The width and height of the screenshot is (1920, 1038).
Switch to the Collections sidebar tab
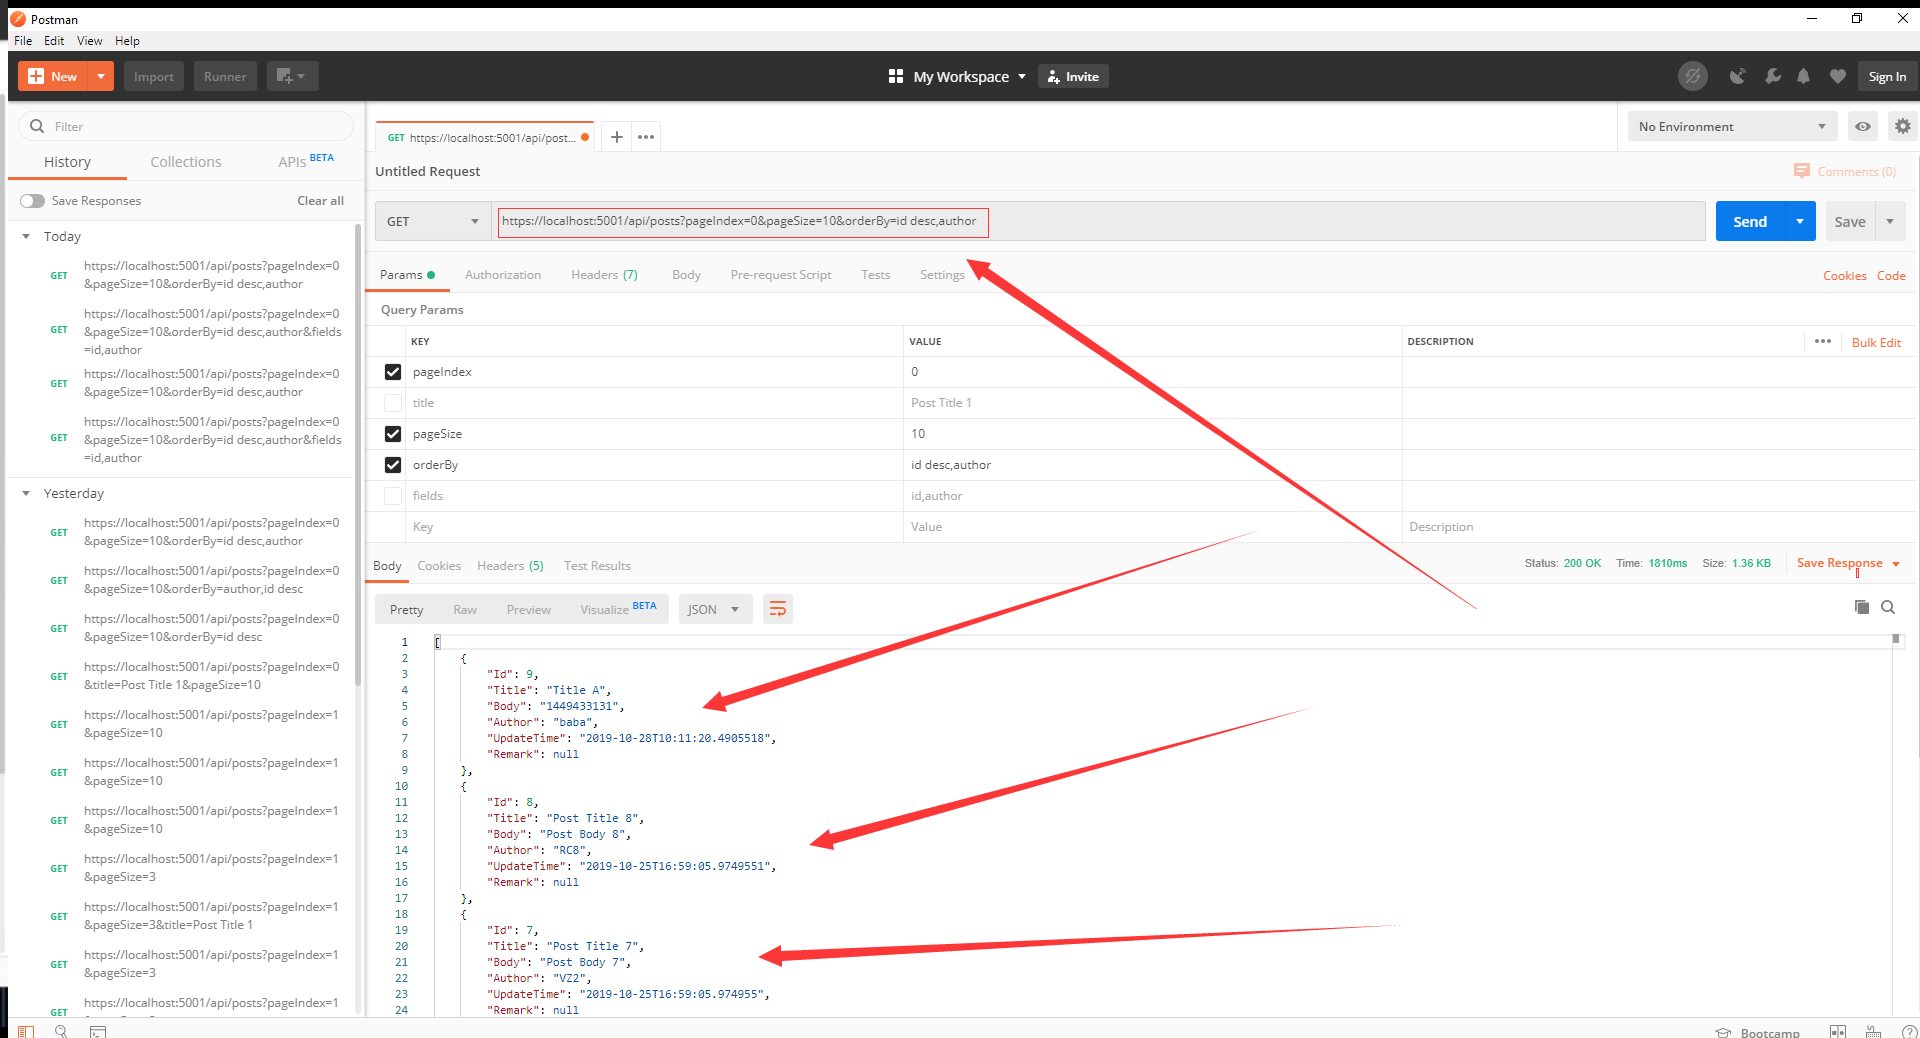point(186,162)
